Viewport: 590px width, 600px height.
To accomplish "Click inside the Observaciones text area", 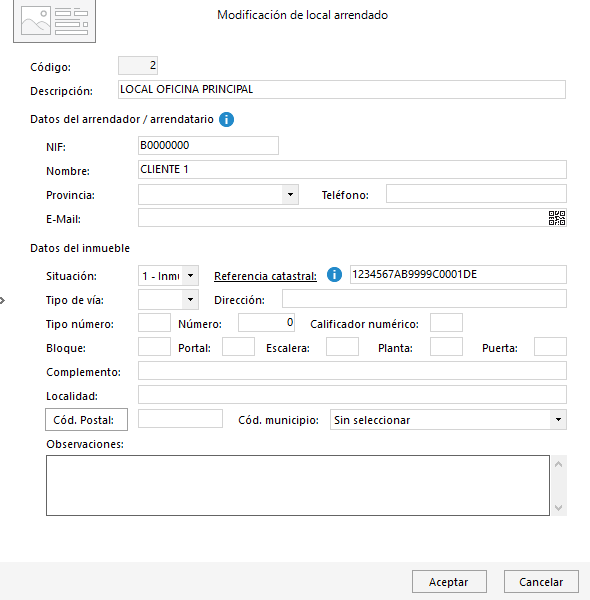I will tap(298, 485).
